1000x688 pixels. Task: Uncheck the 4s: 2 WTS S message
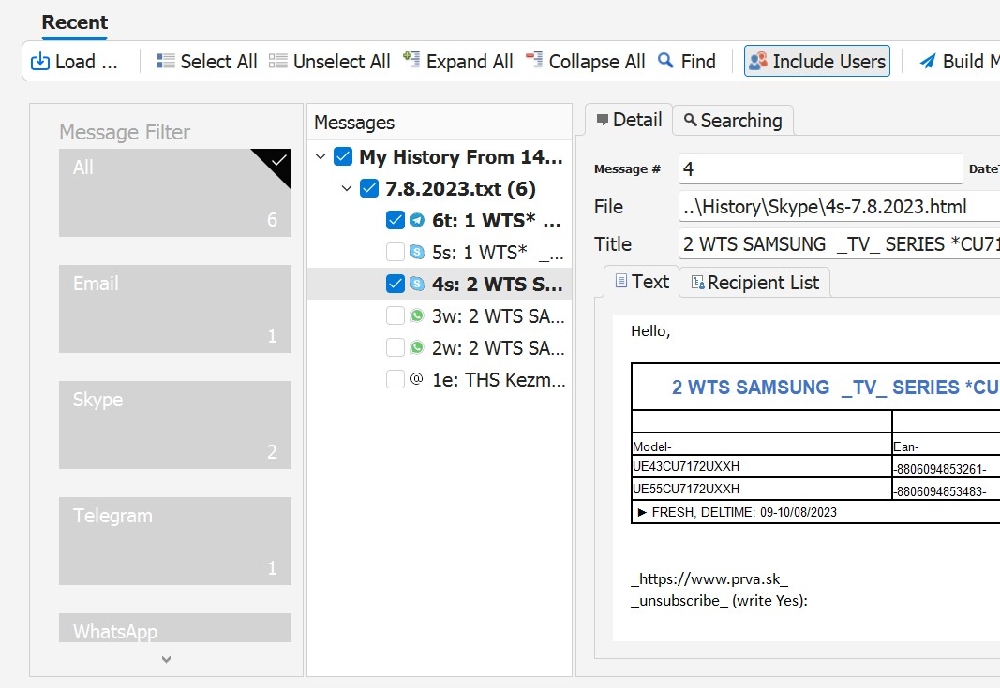(x=395, y=284)
